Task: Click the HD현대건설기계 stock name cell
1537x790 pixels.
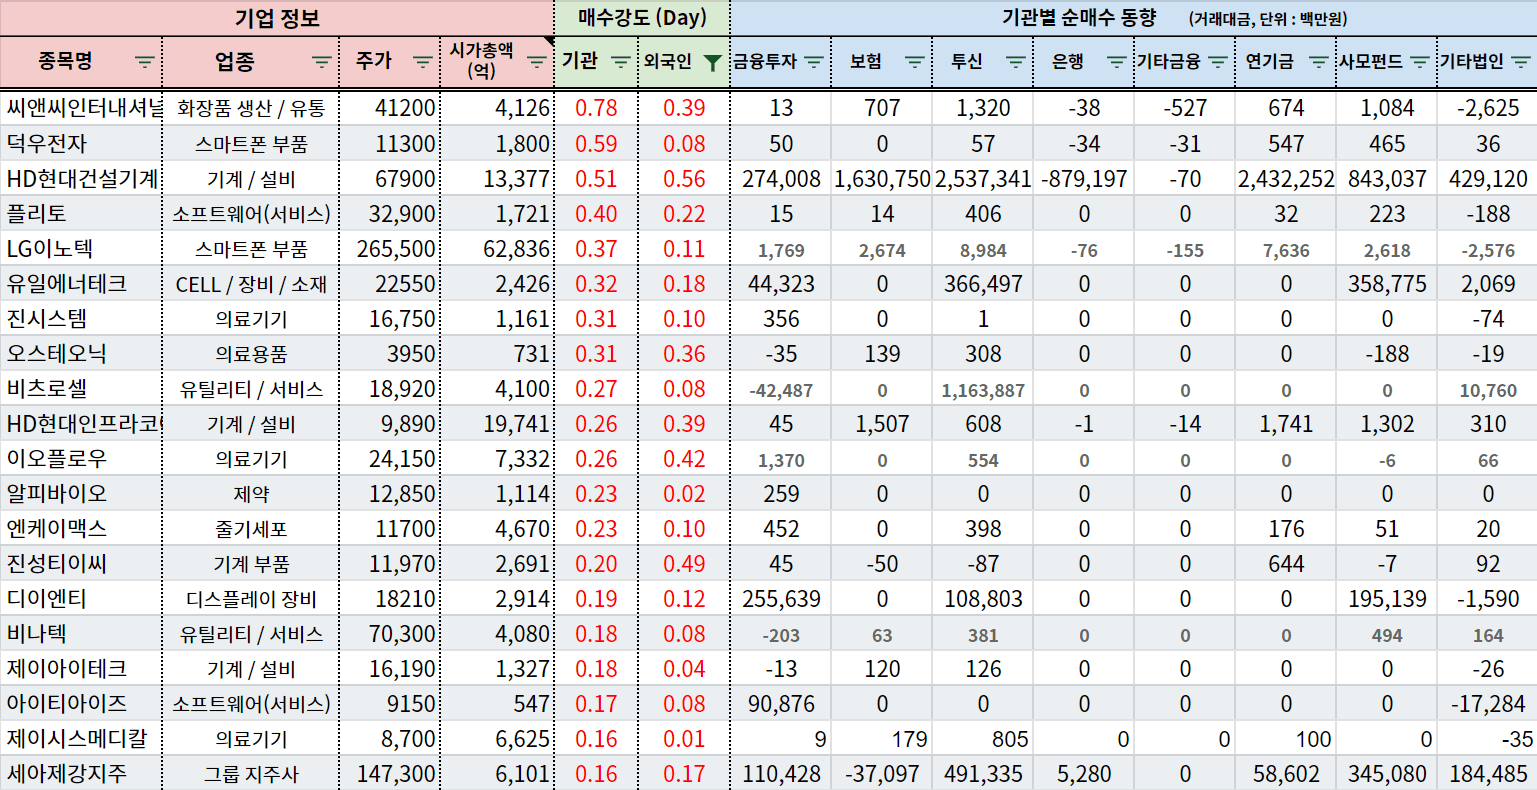Action: [81, 179]
